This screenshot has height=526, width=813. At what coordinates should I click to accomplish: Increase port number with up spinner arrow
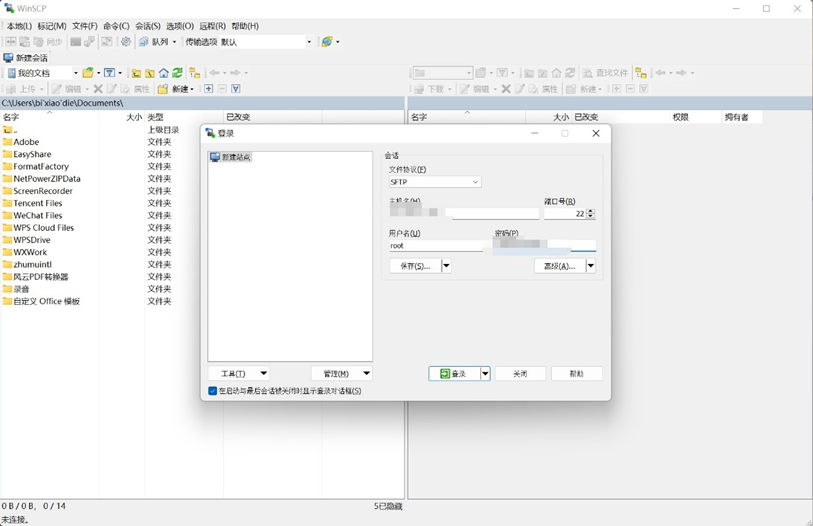point(590,211)
